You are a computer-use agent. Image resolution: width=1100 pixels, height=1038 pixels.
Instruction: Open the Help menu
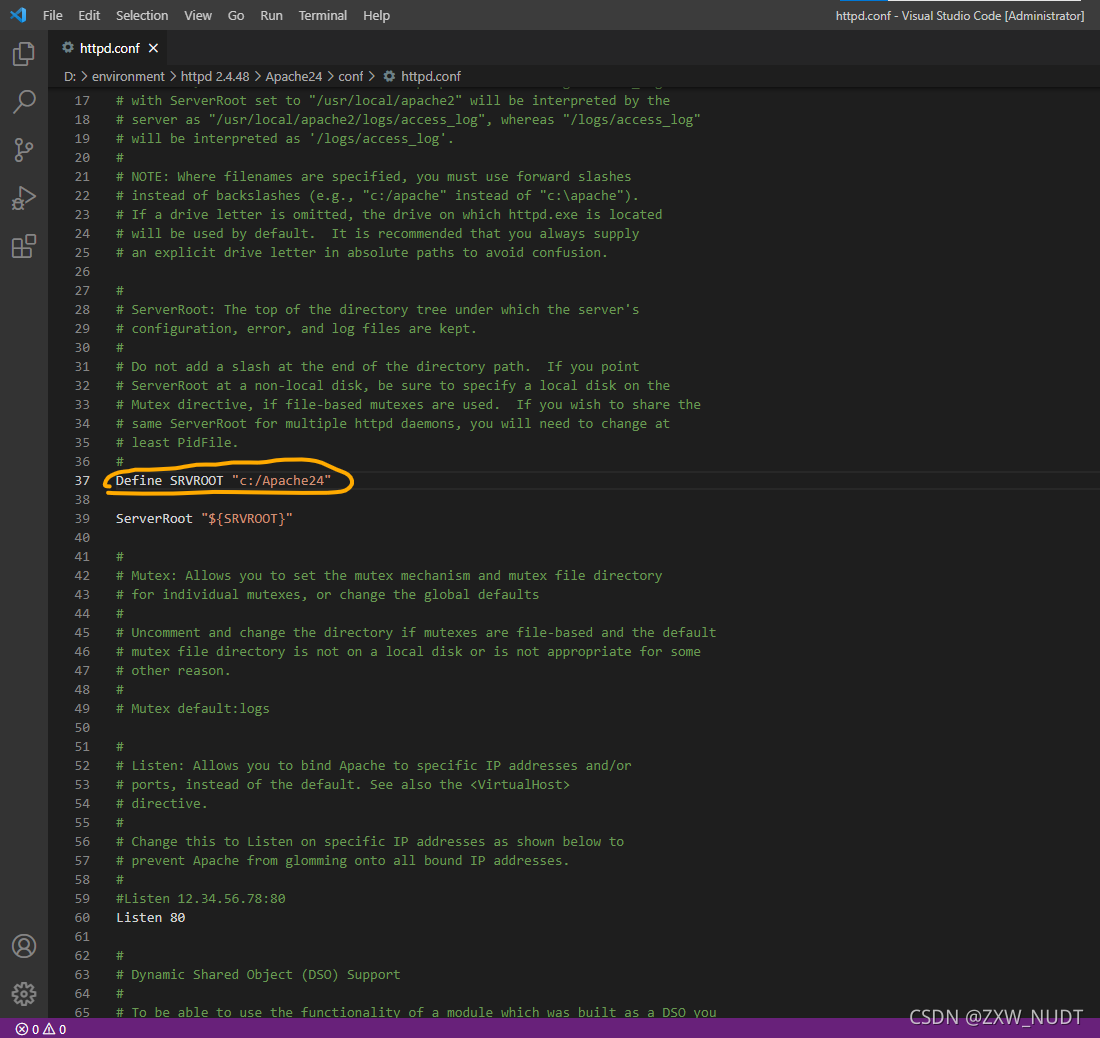(376, 15)
